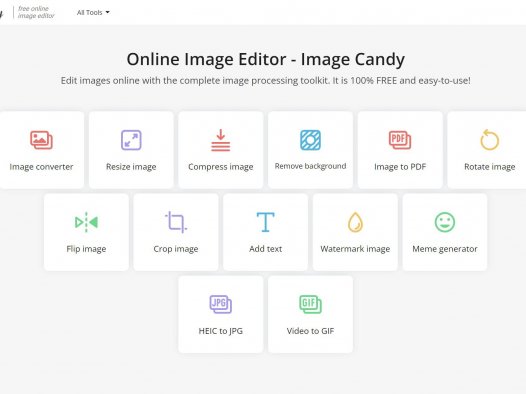Viewport: 526px width, 394px height.
Task: Click the Online Image Editor heading
Action: pyautogui.click(x=265, y=59)
